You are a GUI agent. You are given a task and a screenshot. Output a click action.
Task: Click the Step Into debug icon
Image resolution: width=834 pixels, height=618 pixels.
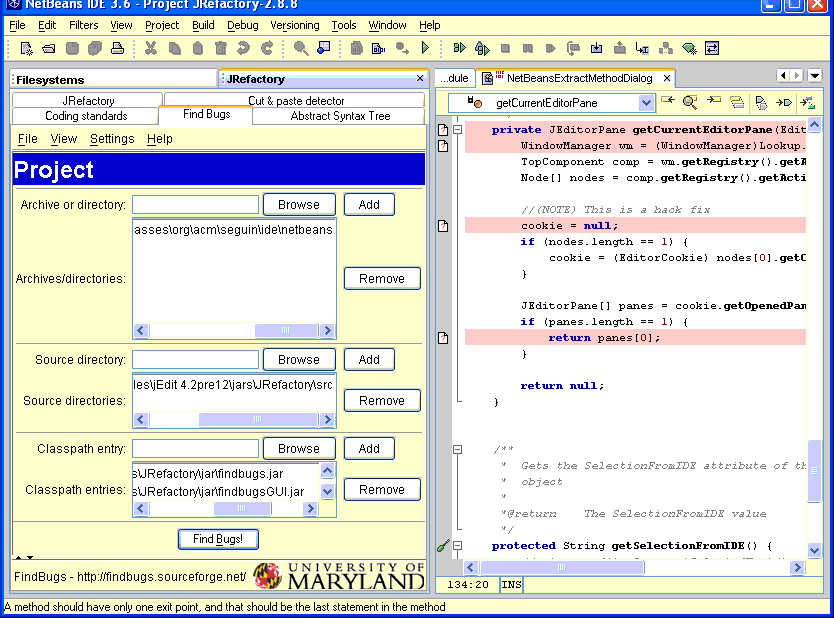tap(597, 48)
